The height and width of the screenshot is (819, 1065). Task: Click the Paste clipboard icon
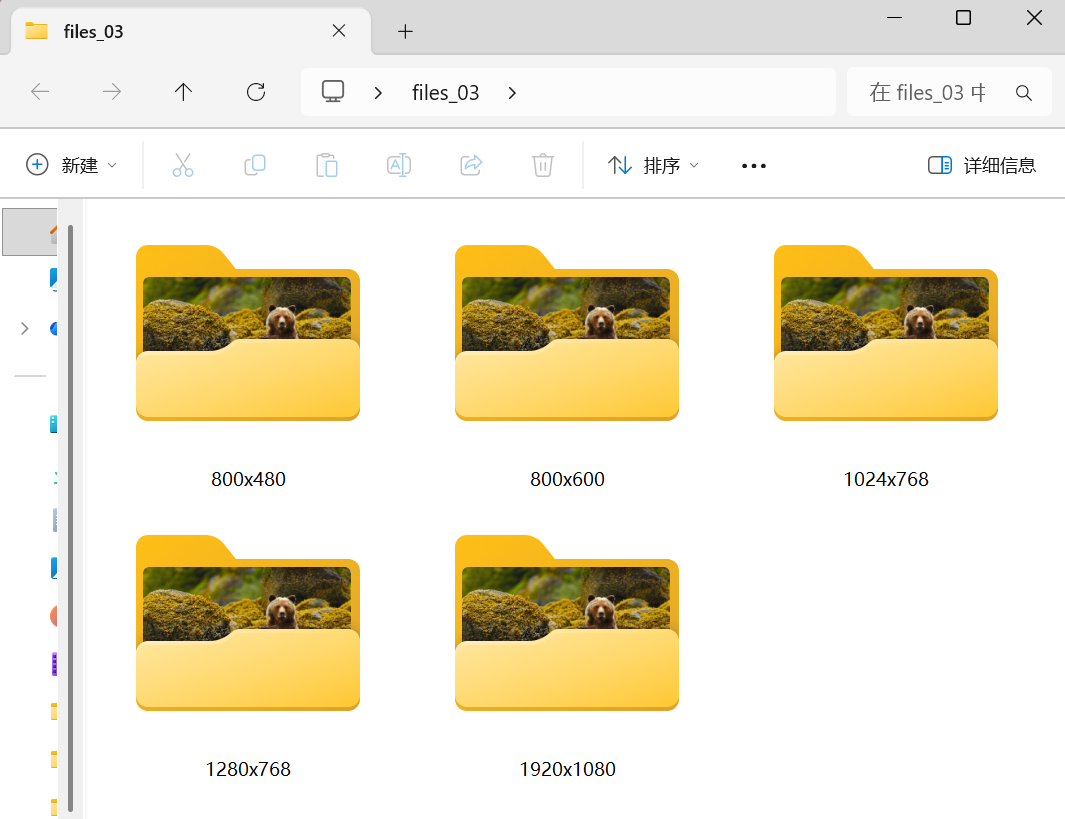327,165
